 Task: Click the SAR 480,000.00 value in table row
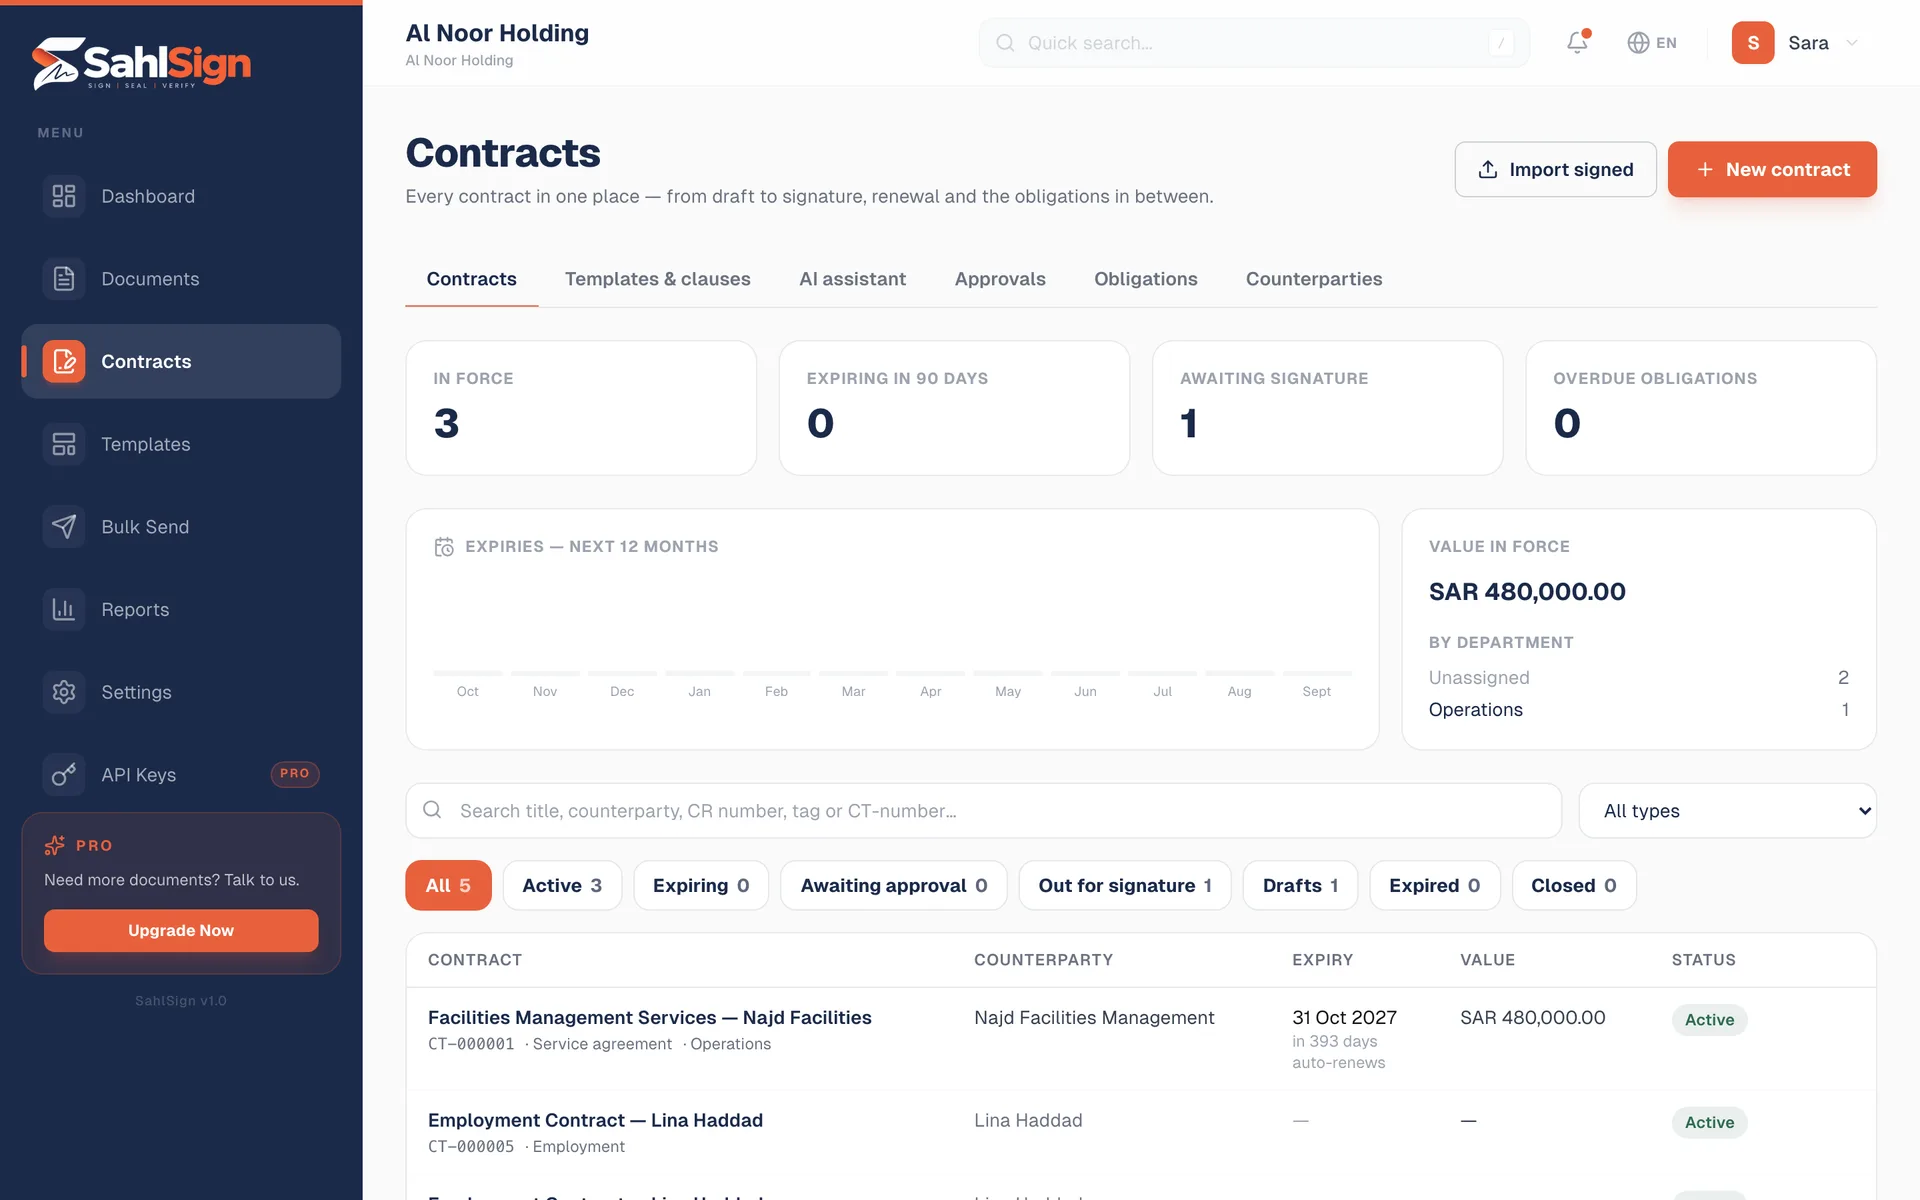coord(1532,1017)
